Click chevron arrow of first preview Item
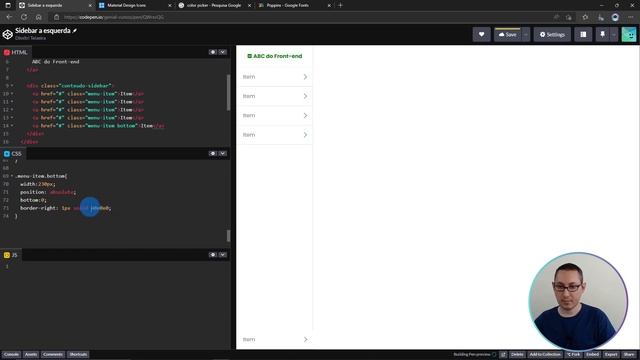Image resolution: width=640 pixels, height=360 pixels. (x=305, y=77)
